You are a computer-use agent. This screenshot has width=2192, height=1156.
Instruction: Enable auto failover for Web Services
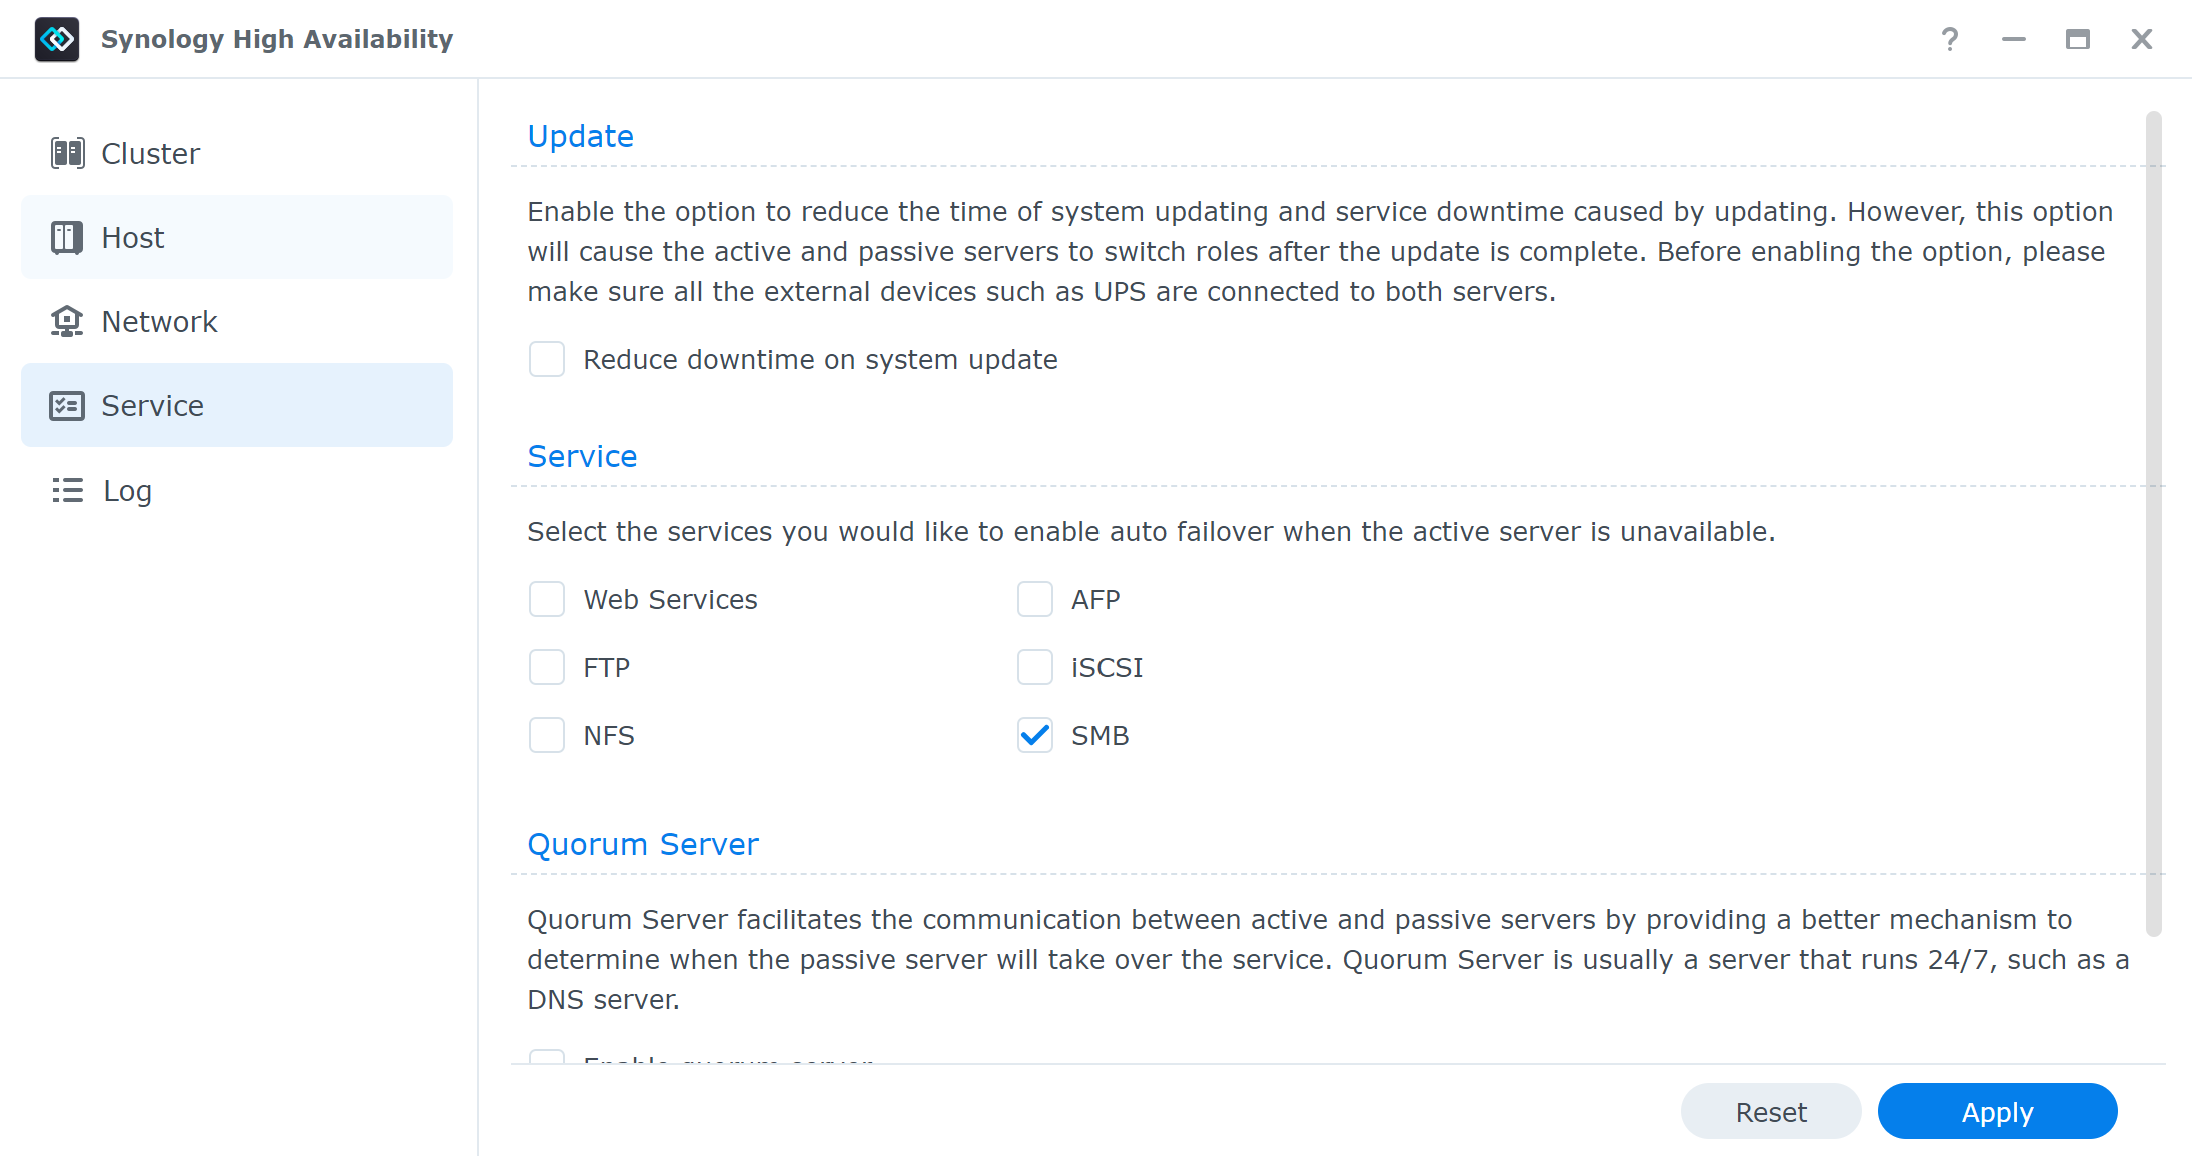click(547, 599)
